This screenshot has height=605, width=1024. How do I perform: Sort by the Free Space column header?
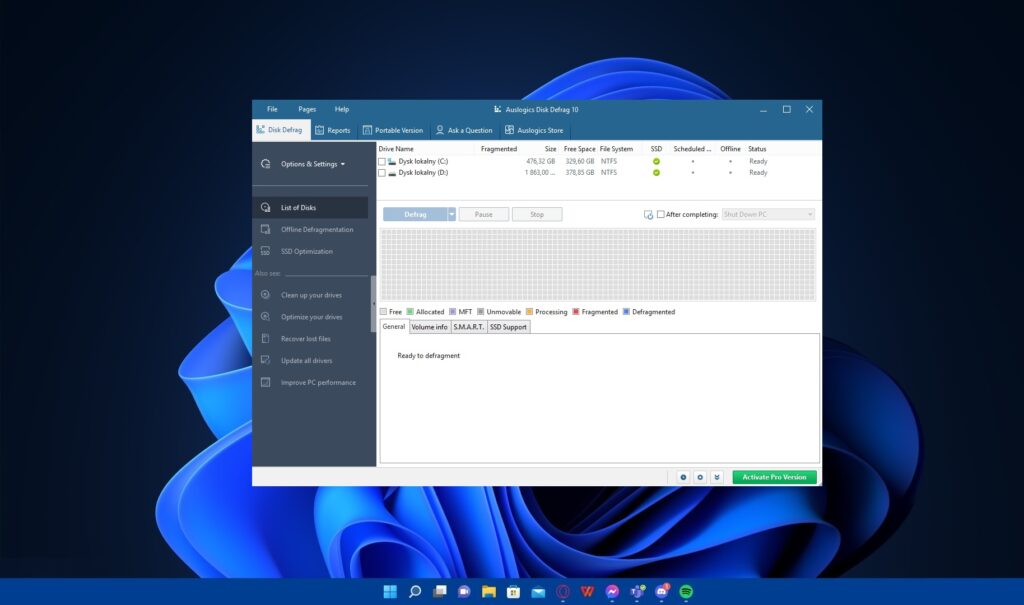(579, 149)
